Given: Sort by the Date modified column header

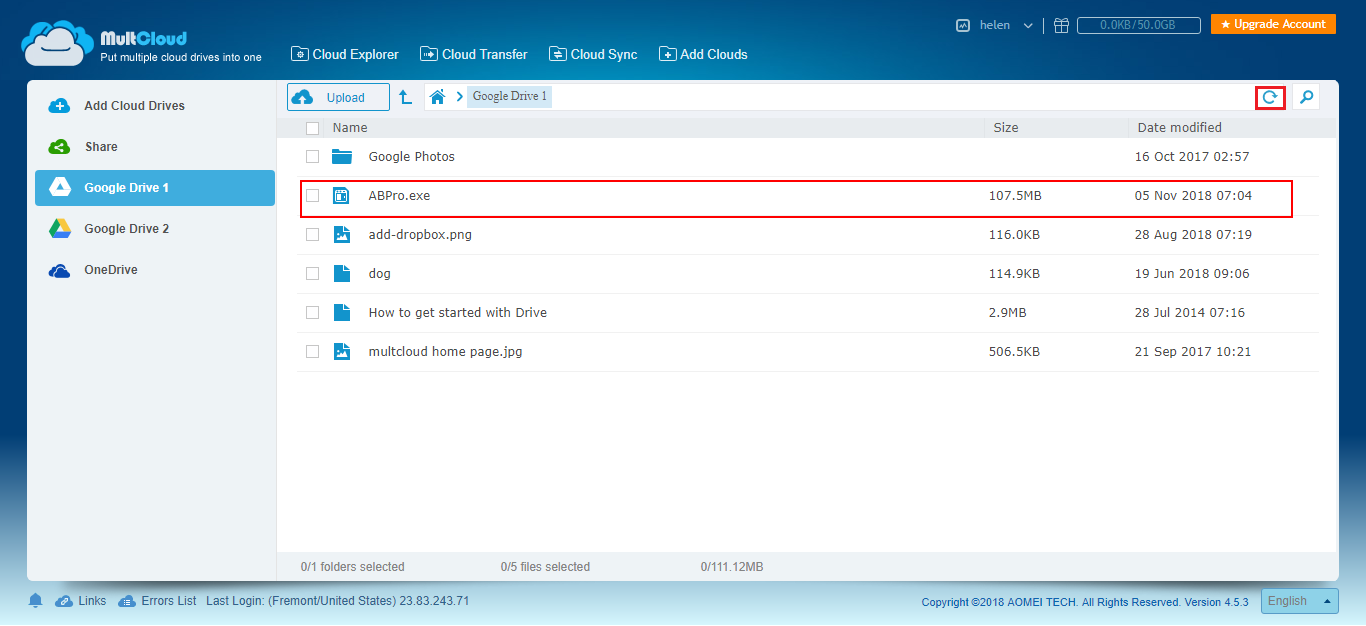Looking at the screenshot, I should tap(1180, 128).
